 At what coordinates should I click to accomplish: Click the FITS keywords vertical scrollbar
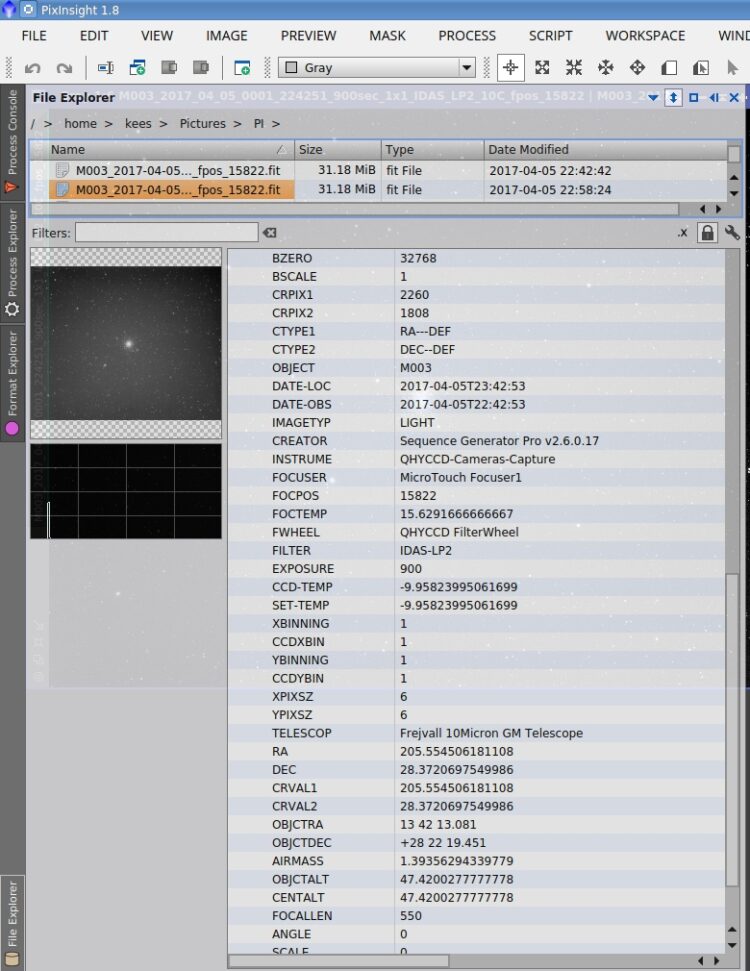point(732,729)
